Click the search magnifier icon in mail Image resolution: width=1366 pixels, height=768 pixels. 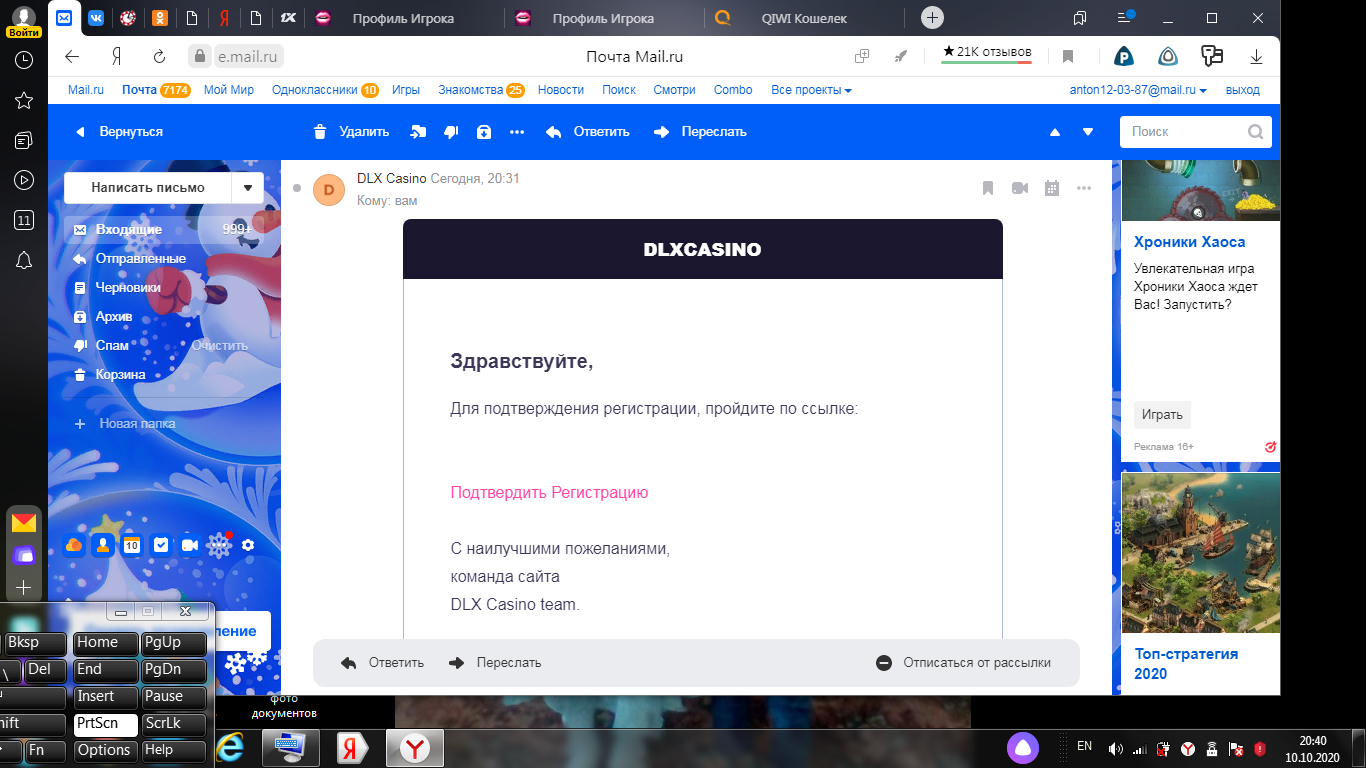click(1255, 132)
